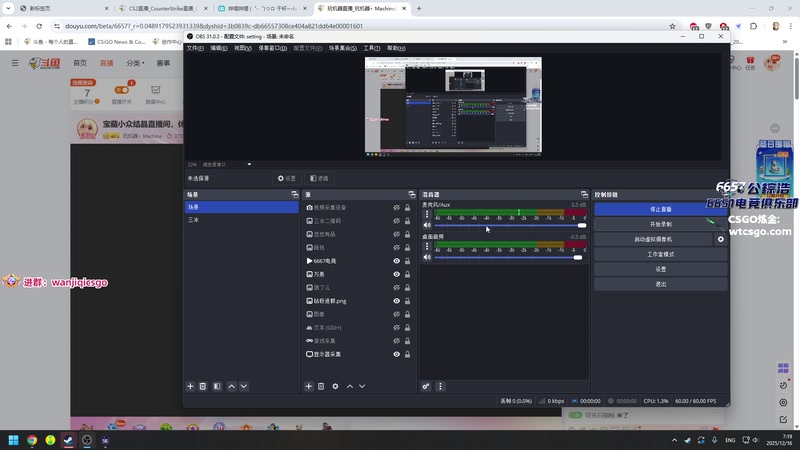Undock the Sources panel with its float icon
Image resolution: width=800 pixels, height=450 pixels.
pyautogui.click(x=412, y=194)
